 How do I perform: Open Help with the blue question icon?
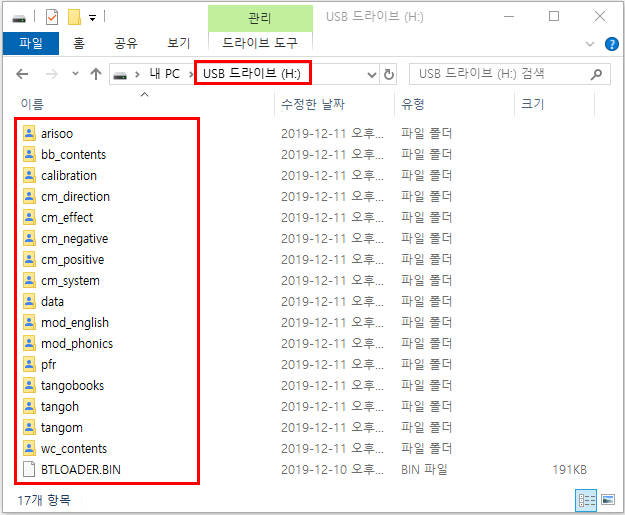(611, 44)
